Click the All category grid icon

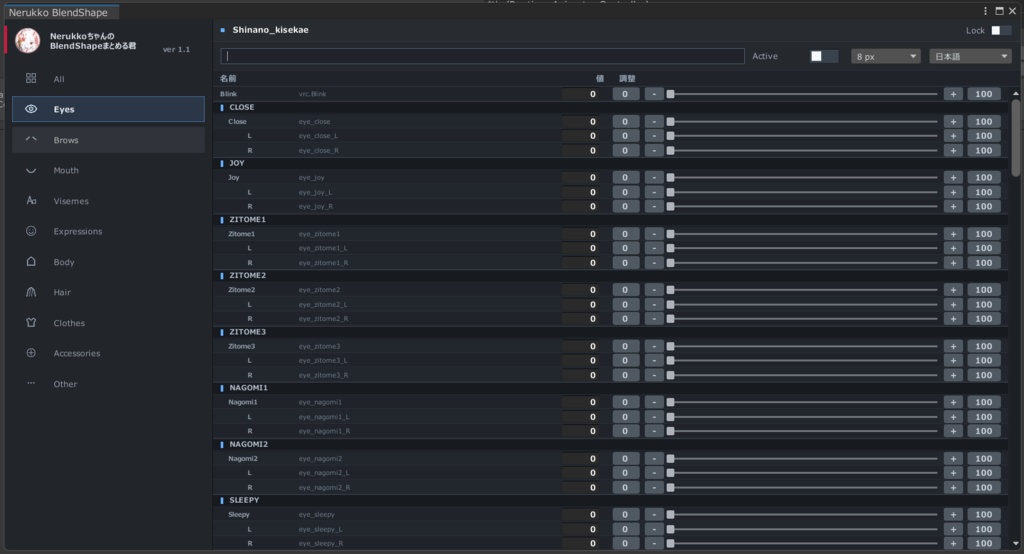point(31,78)
